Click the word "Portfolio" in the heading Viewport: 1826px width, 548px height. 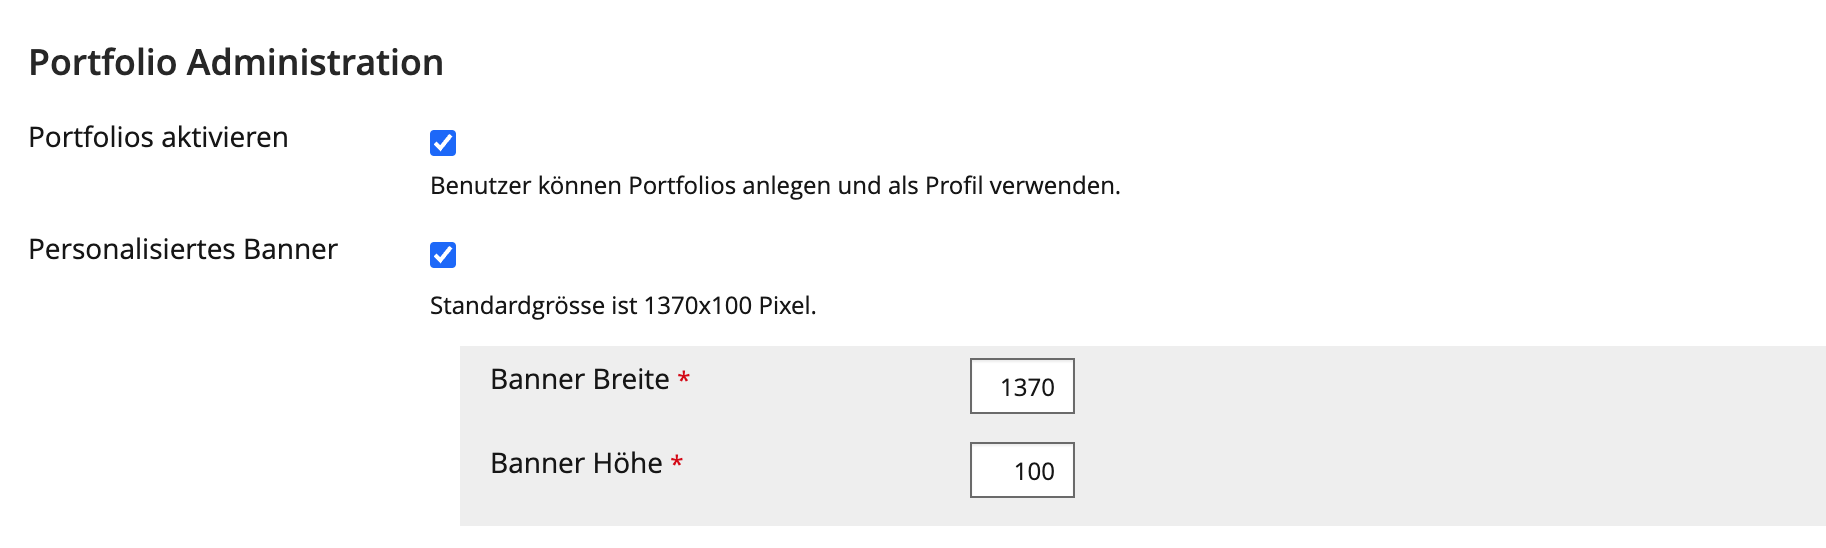click(x=103, y=62)
